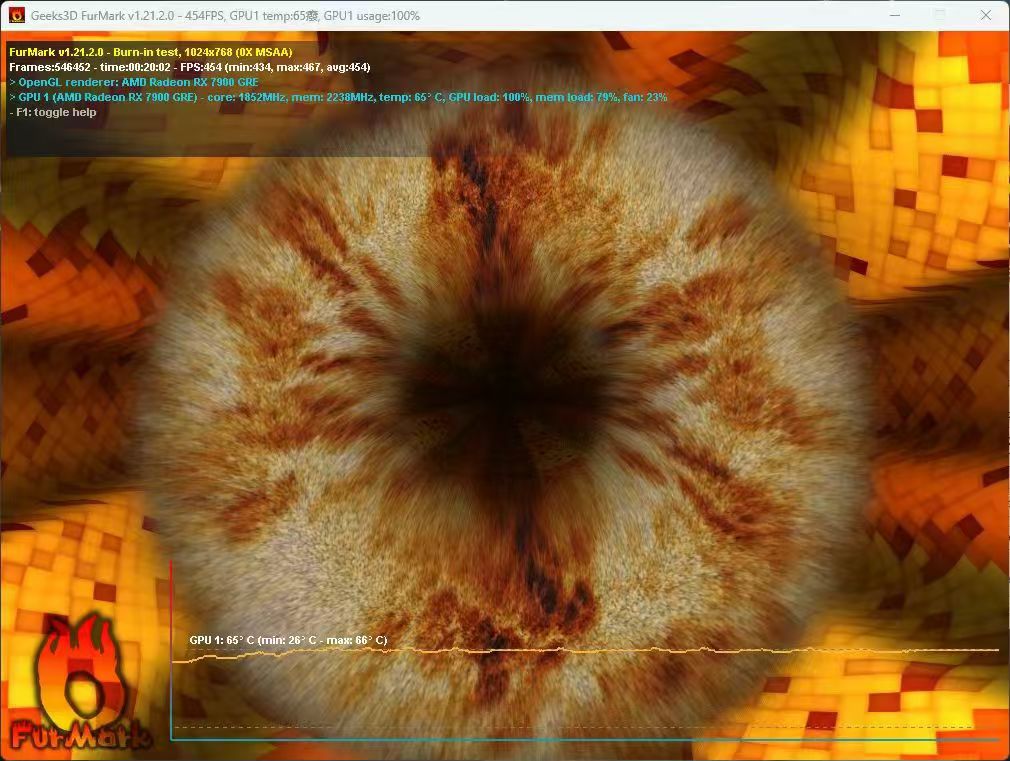The height and width of the screenshot is (761, 1010).
Task: Minimize the FurMark window
Action: click(895, 15)
